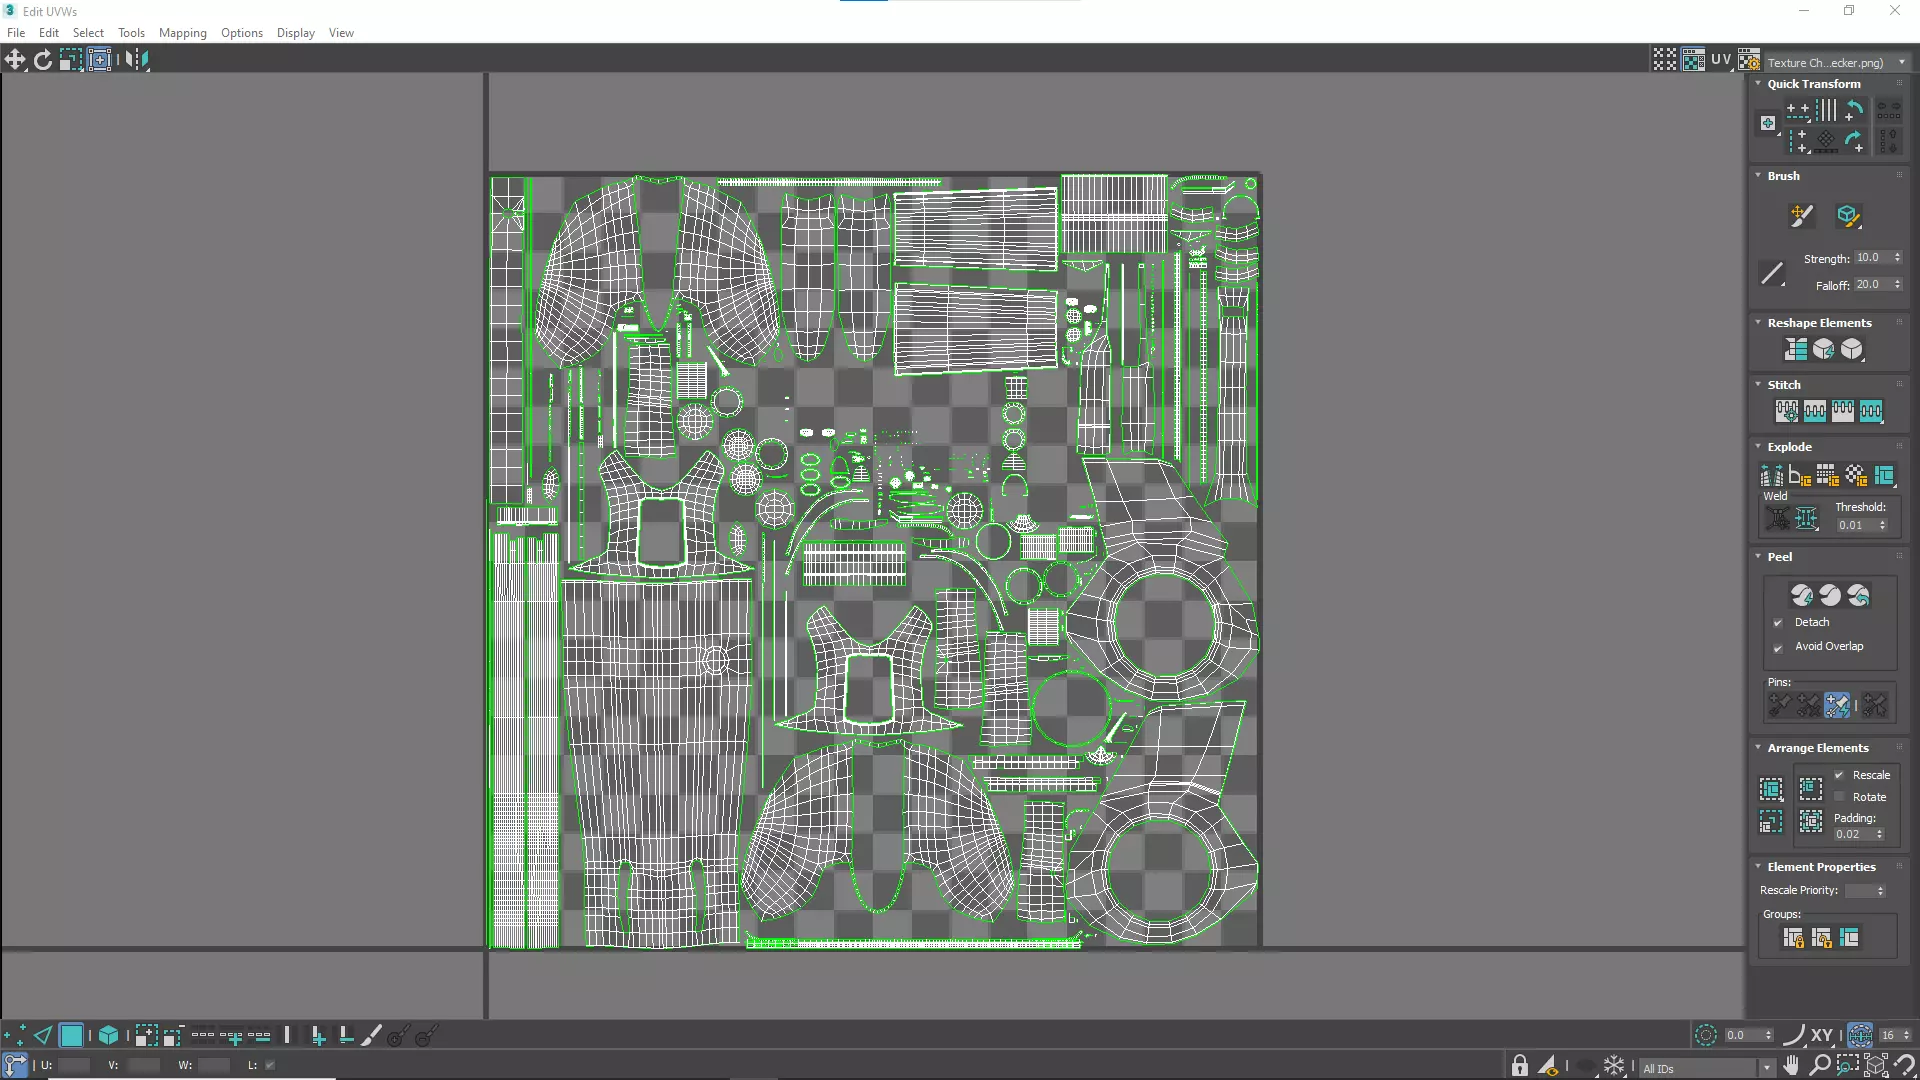This screenshot has height=1080, width=1920.
Task: Select the Move Selected Subobject tool
Action: pos(15,60)
